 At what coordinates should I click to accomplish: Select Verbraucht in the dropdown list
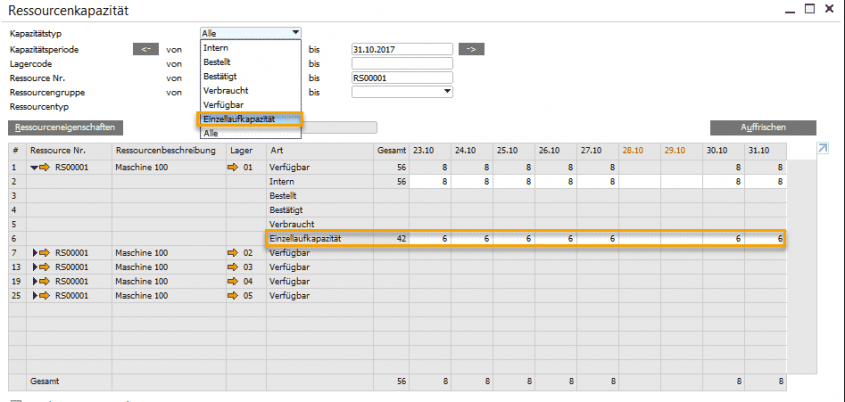(x=251, y=91)
